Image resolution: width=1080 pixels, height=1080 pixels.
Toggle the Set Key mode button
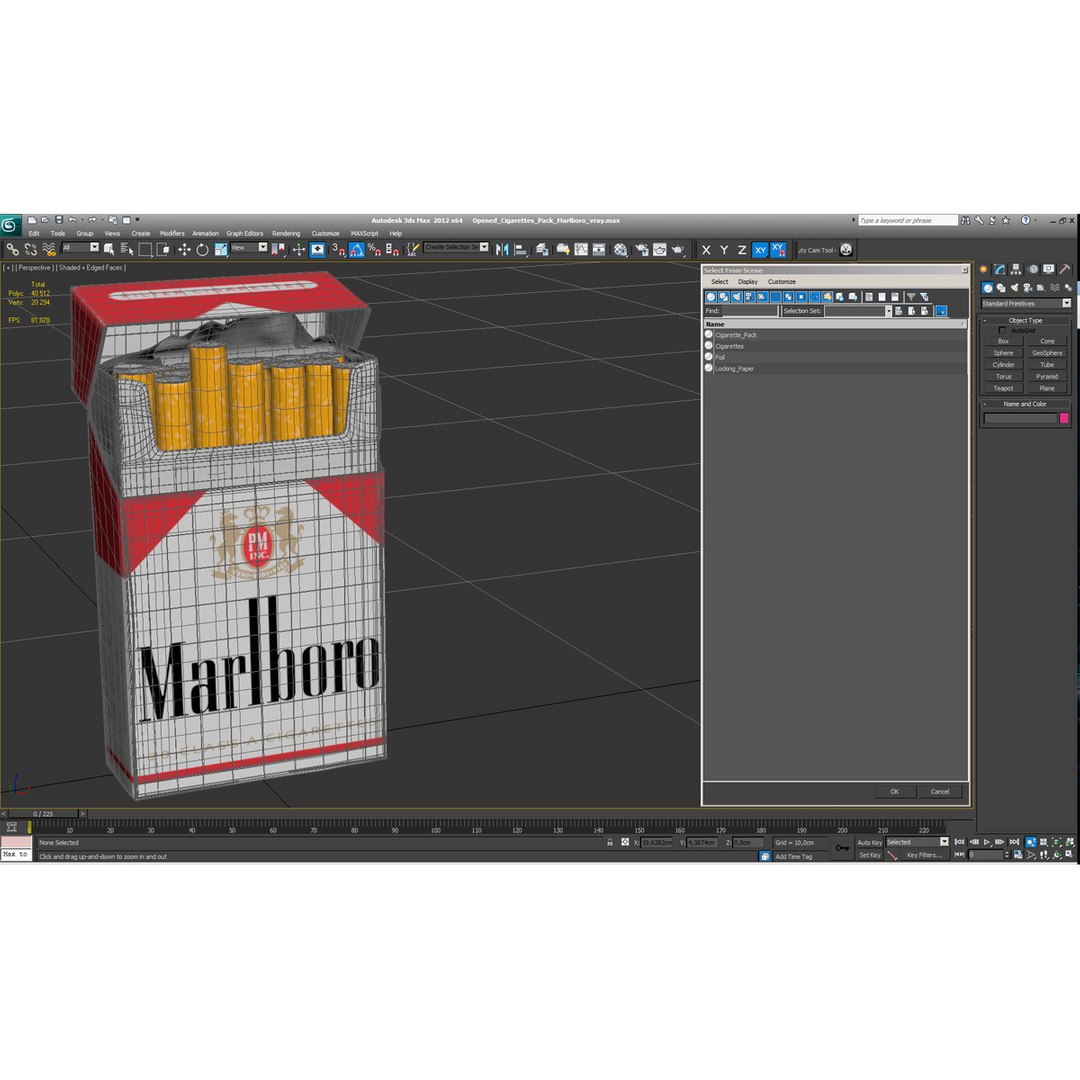(x=869, y=855)
